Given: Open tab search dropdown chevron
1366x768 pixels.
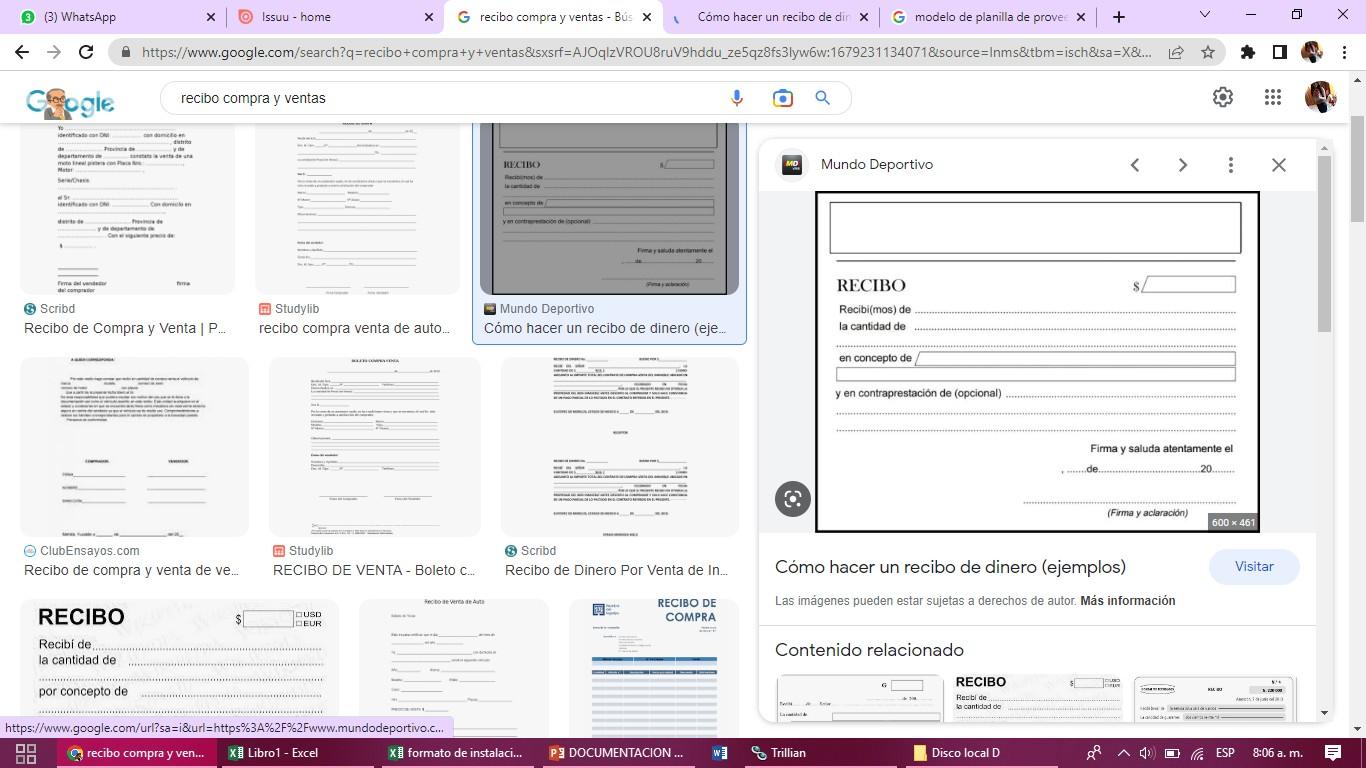Looking at the screenshot, I should (1205, 15).
